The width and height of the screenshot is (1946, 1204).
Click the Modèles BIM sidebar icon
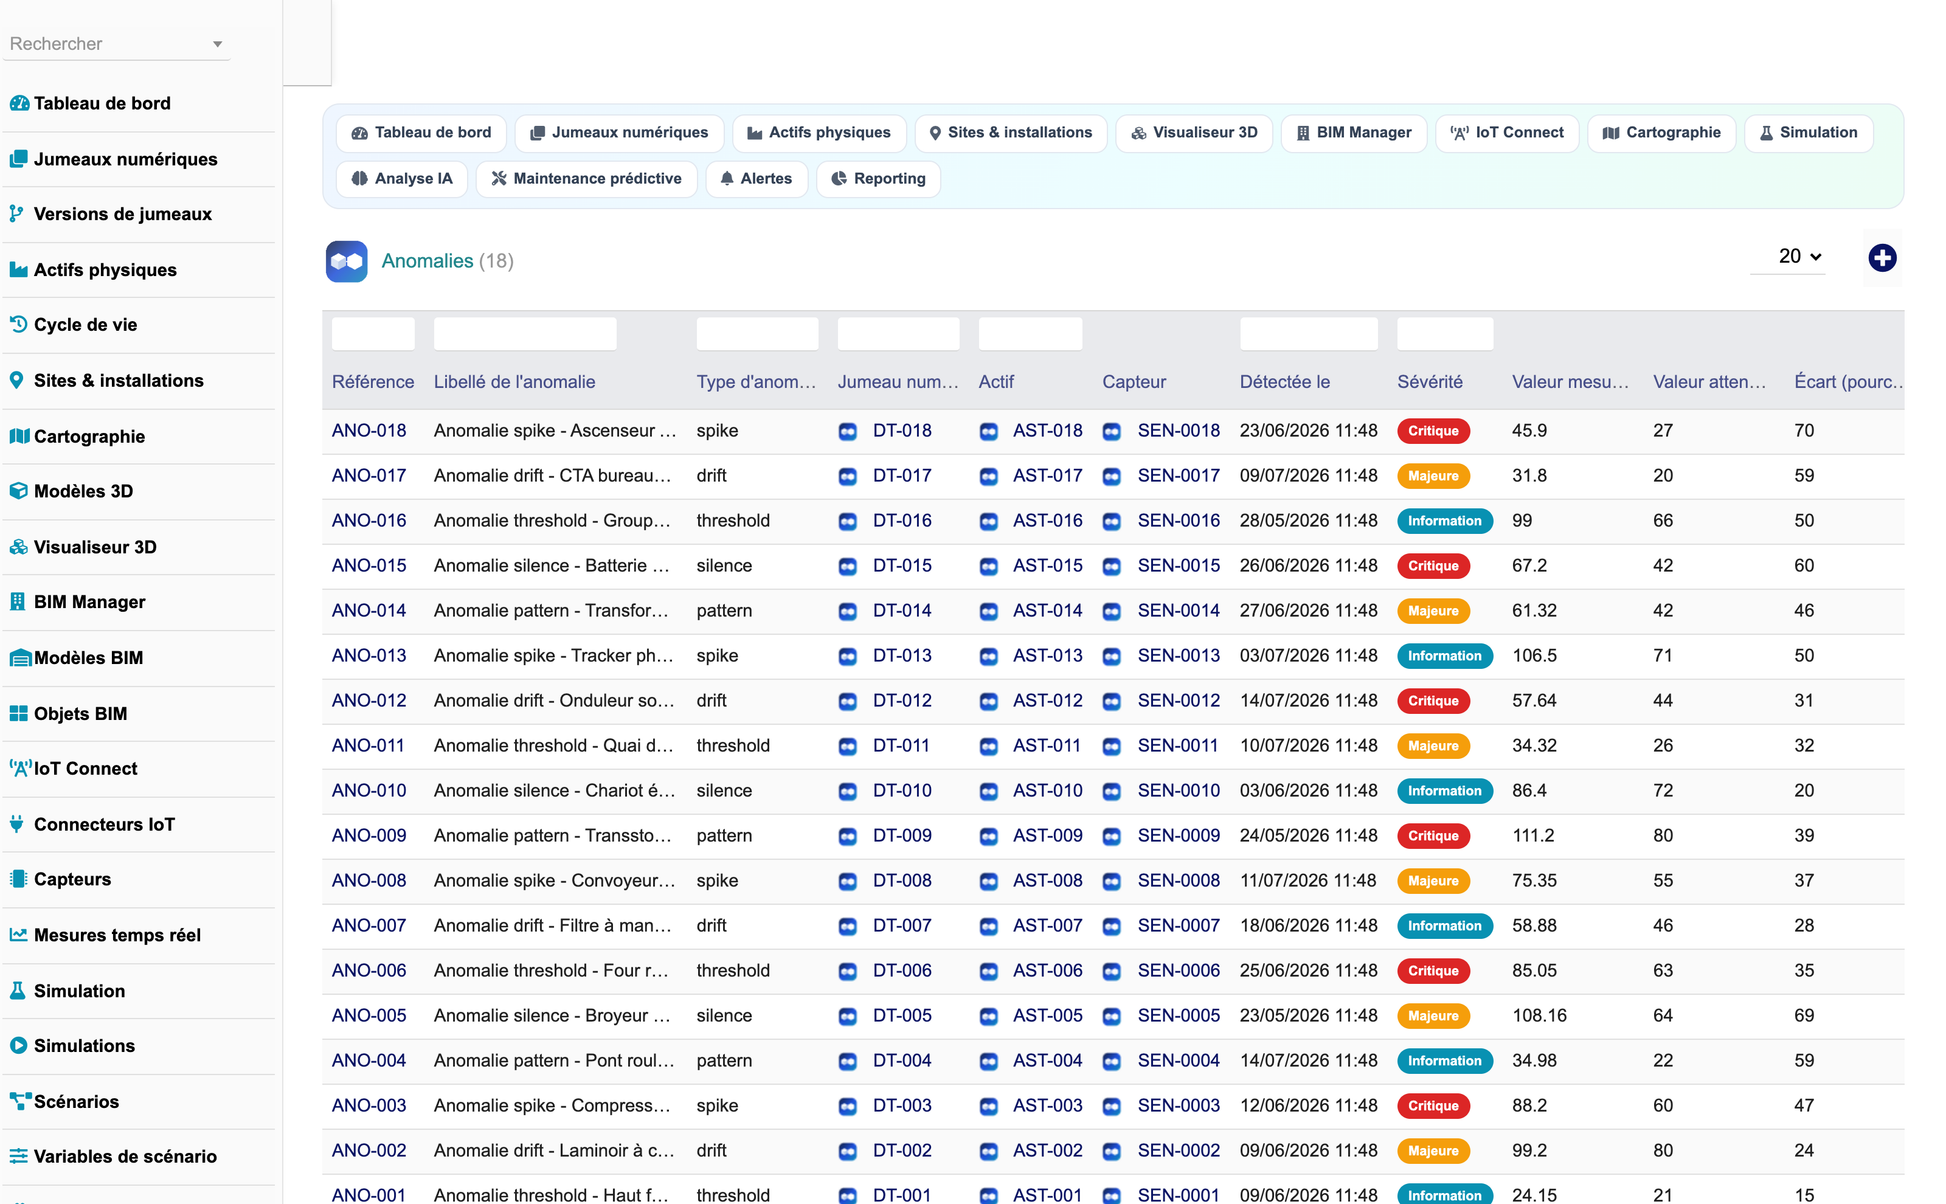[20, 658]
